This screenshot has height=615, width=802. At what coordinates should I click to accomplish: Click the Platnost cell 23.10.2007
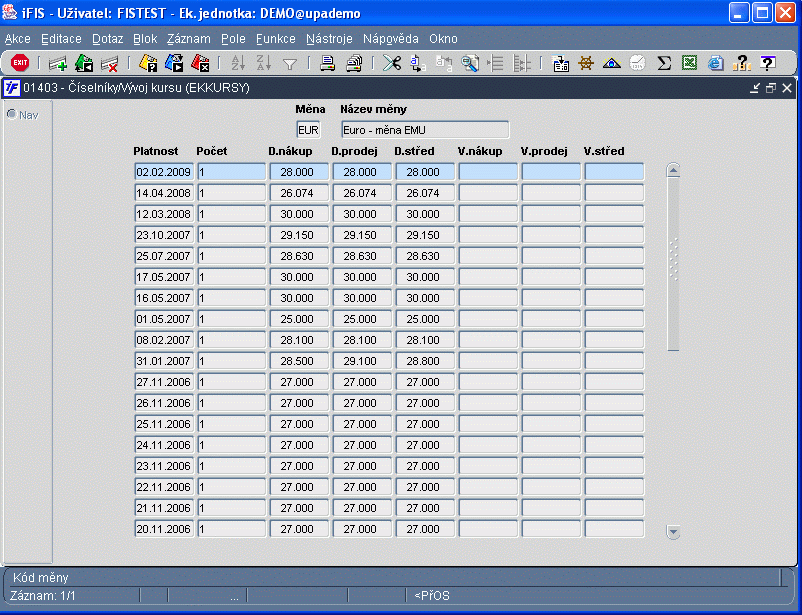(164, 235)
